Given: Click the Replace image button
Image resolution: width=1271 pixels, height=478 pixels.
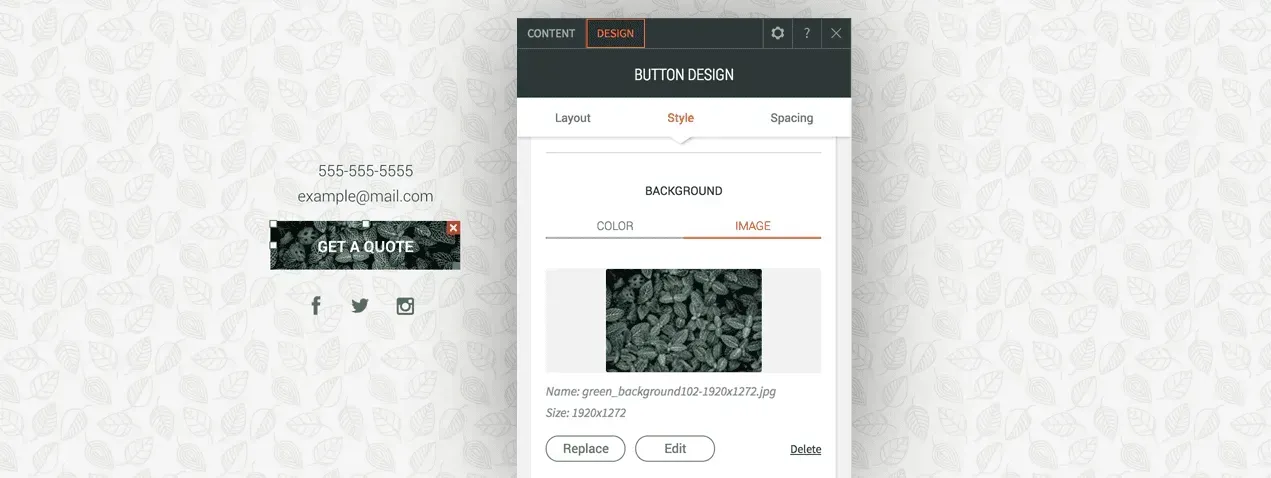Looking at the screenshot, I should click(586, 449).
